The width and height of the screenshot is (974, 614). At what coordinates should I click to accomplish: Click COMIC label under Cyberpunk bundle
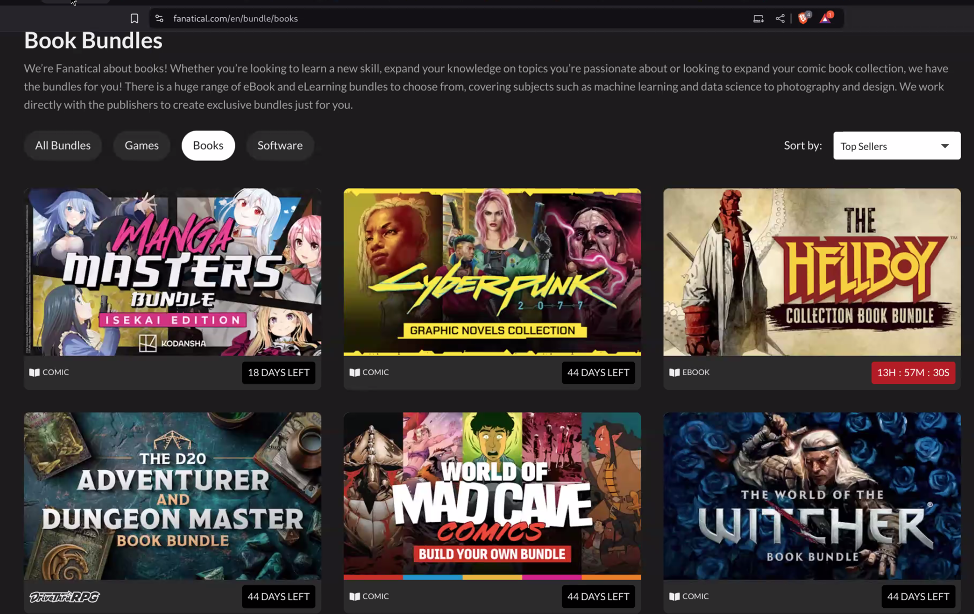coord(376,372)
